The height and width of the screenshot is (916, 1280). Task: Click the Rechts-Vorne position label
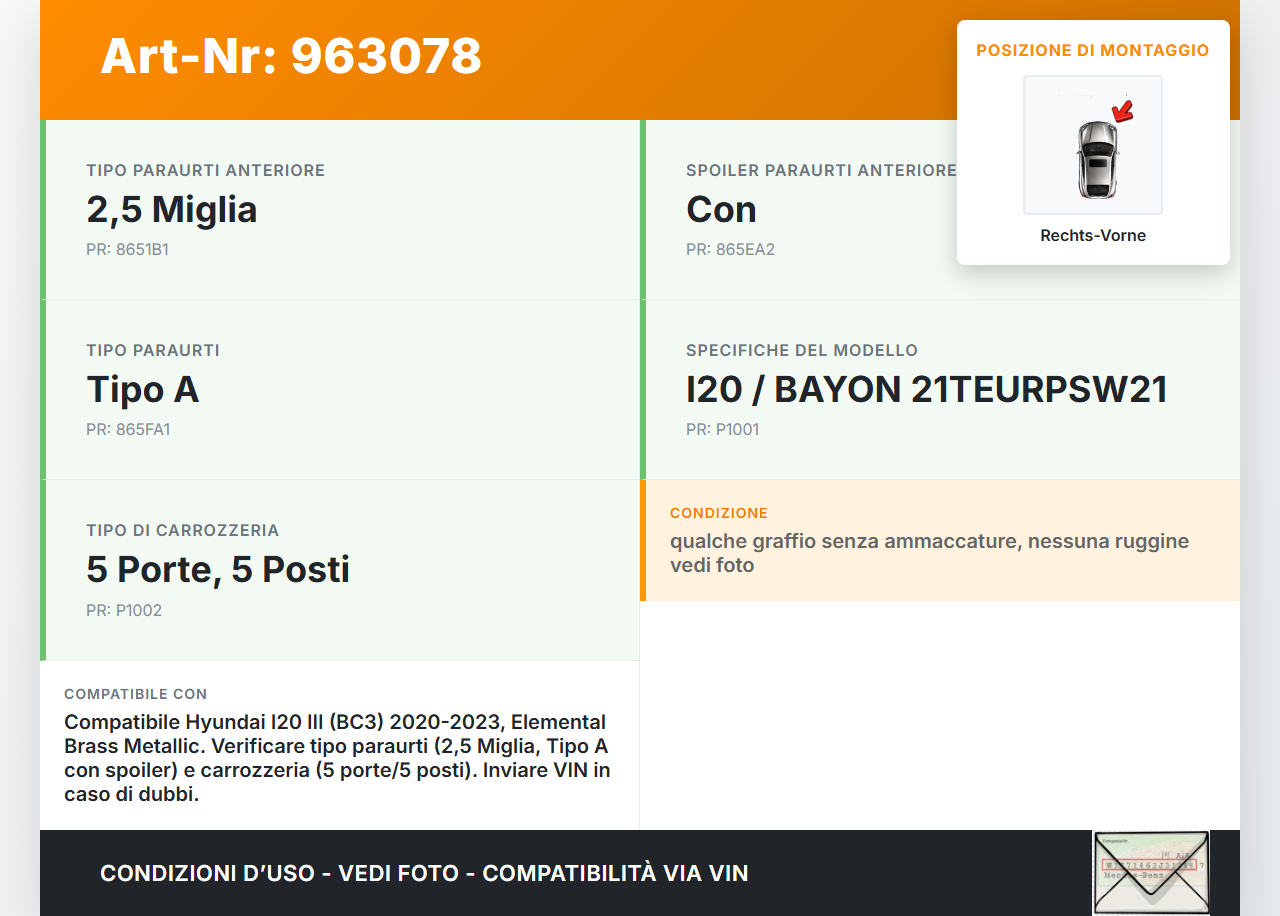(x=1093, y=236)
